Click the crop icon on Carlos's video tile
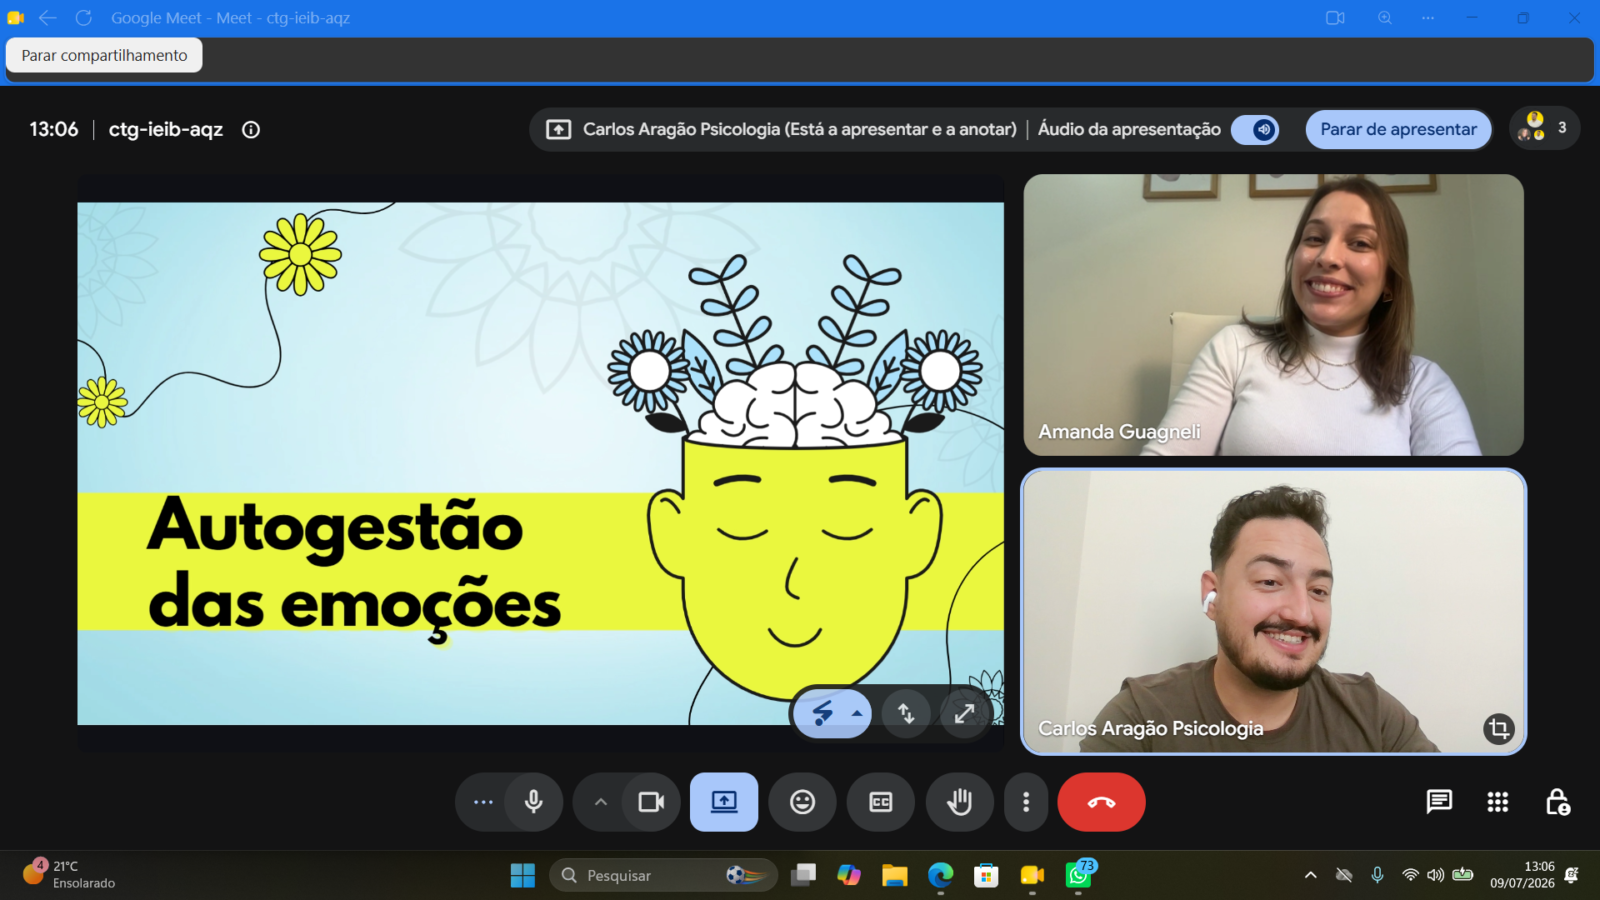 click(x=1498, y=729)
